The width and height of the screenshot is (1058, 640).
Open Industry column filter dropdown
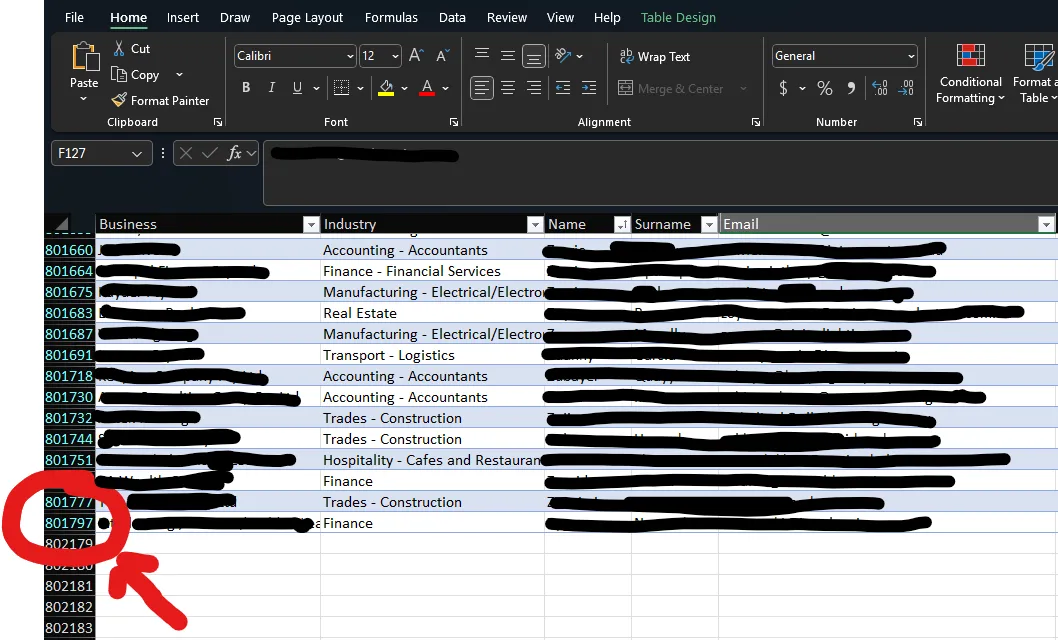click(534, 225)
